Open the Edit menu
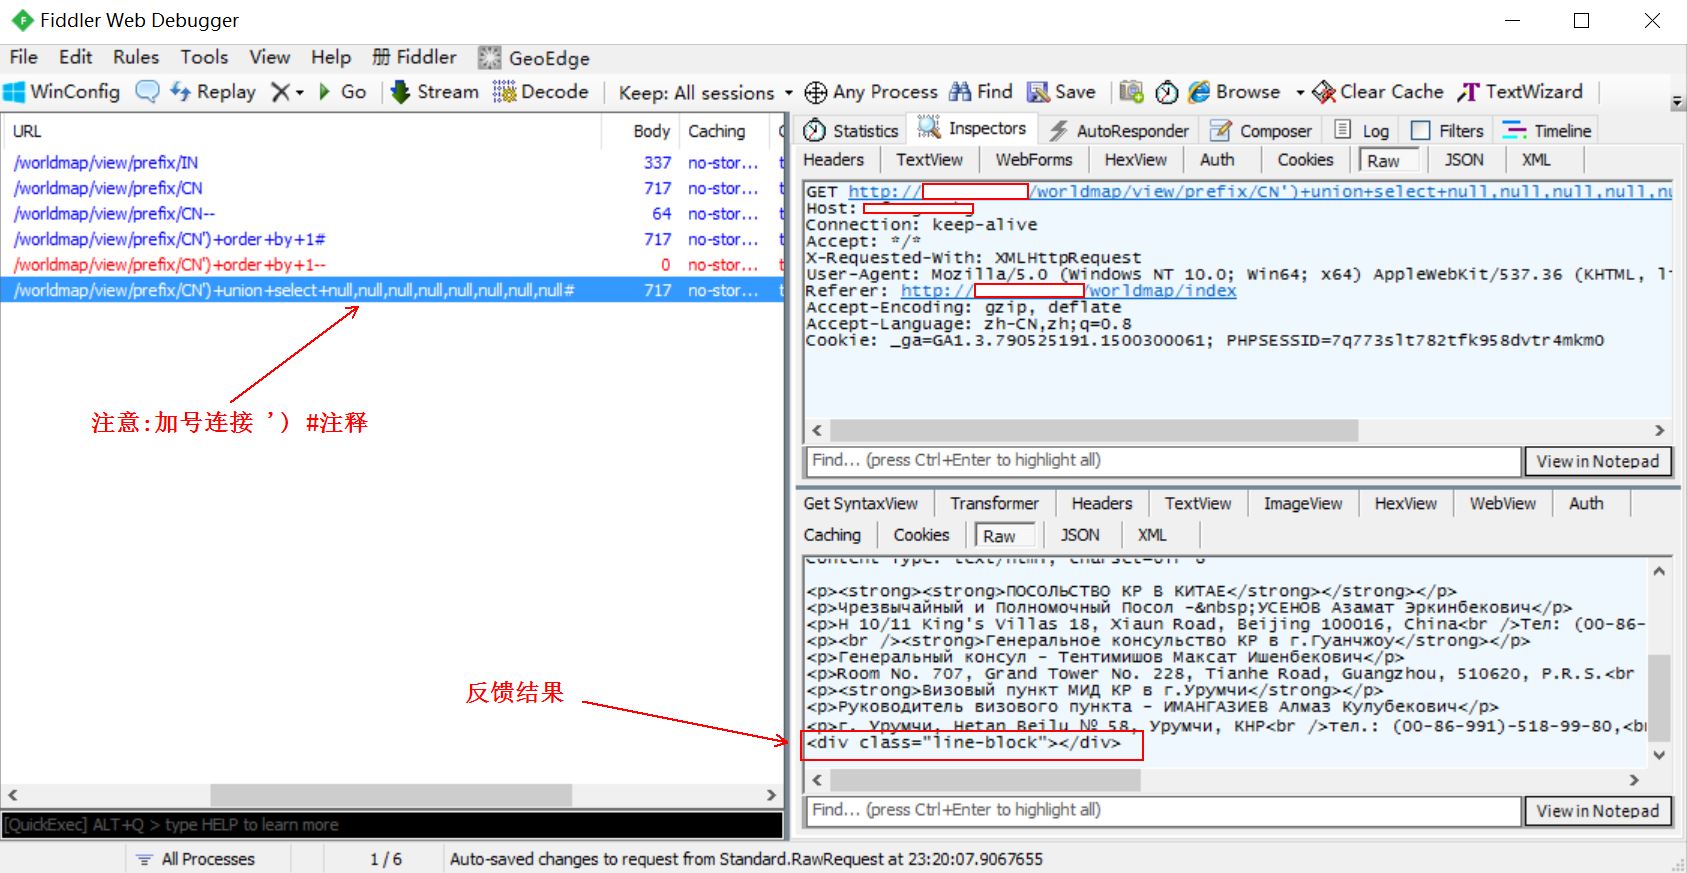The image size is (1687, 873). tap(75, 57)
